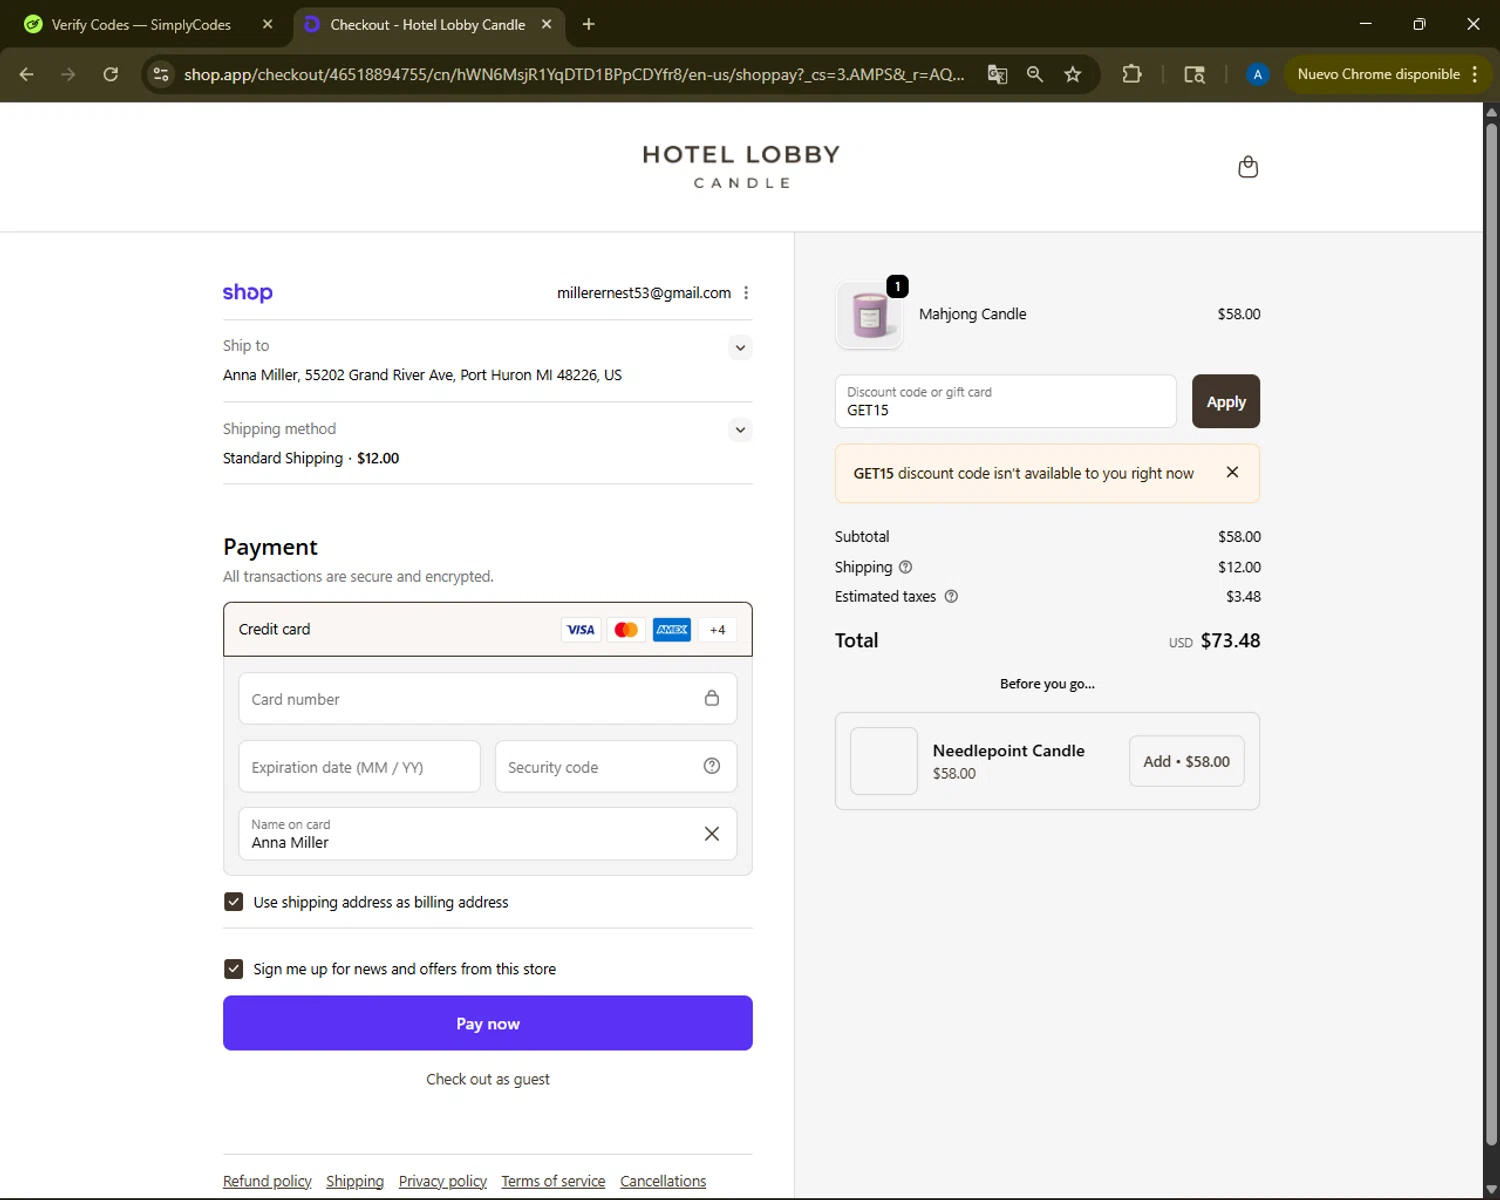Screen dimensions: 1500x1200
Task: Click the Apply discount button
Action: [1226, 401]
